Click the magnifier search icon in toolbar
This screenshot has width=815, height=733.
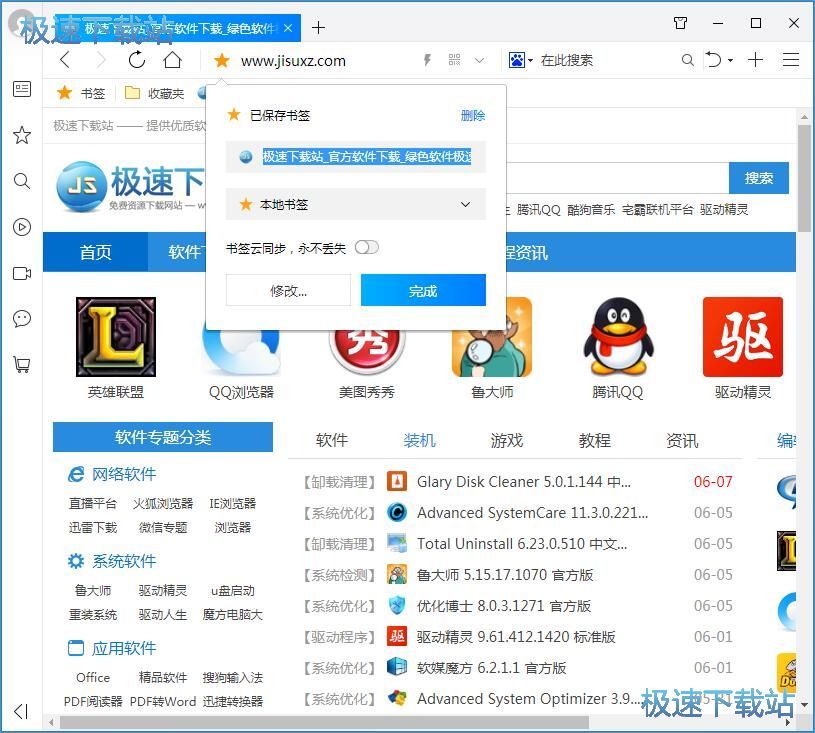[x=688, y=60]
